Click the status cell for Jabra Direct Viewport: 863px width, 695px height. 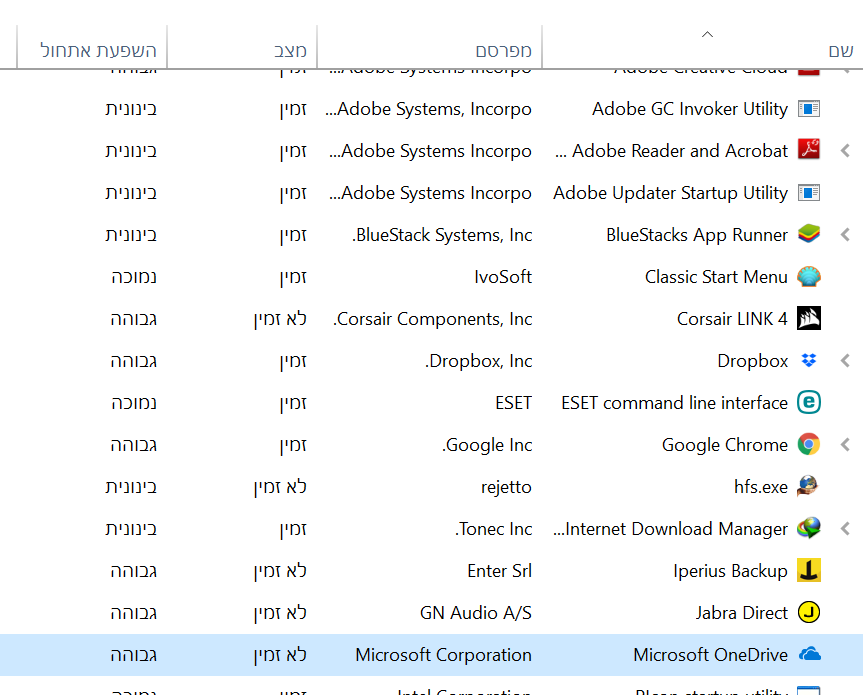[280, 612]
